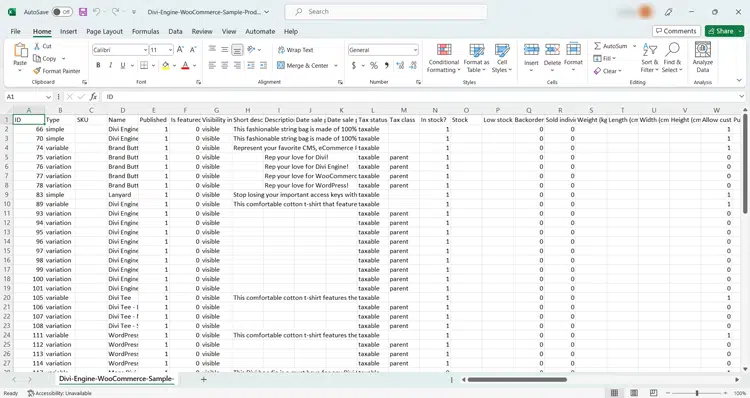750x398 pixels.
Task: Open Cell Styles gallery
Action: [x=502, y=58]
